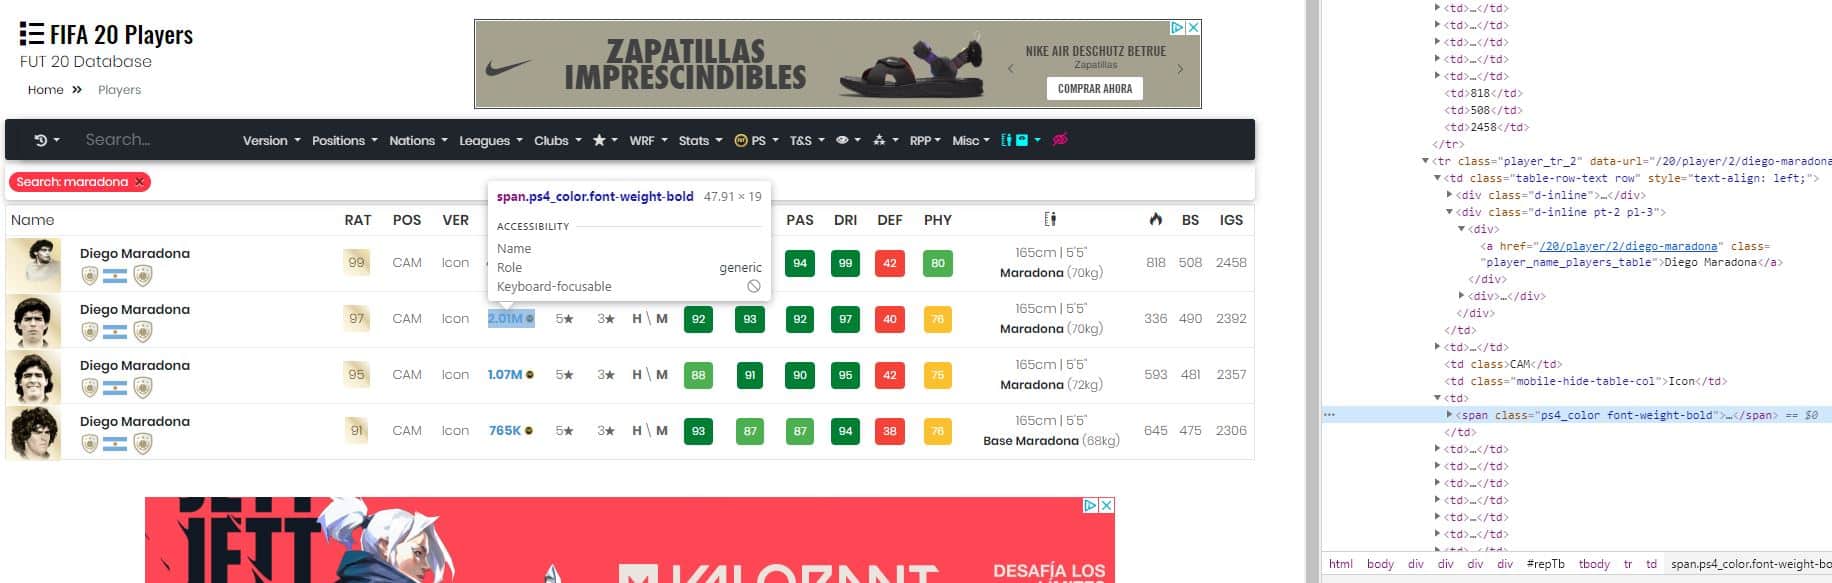
Task: Click the coin icon beside 1.07M price
Action: click(530, 375)
